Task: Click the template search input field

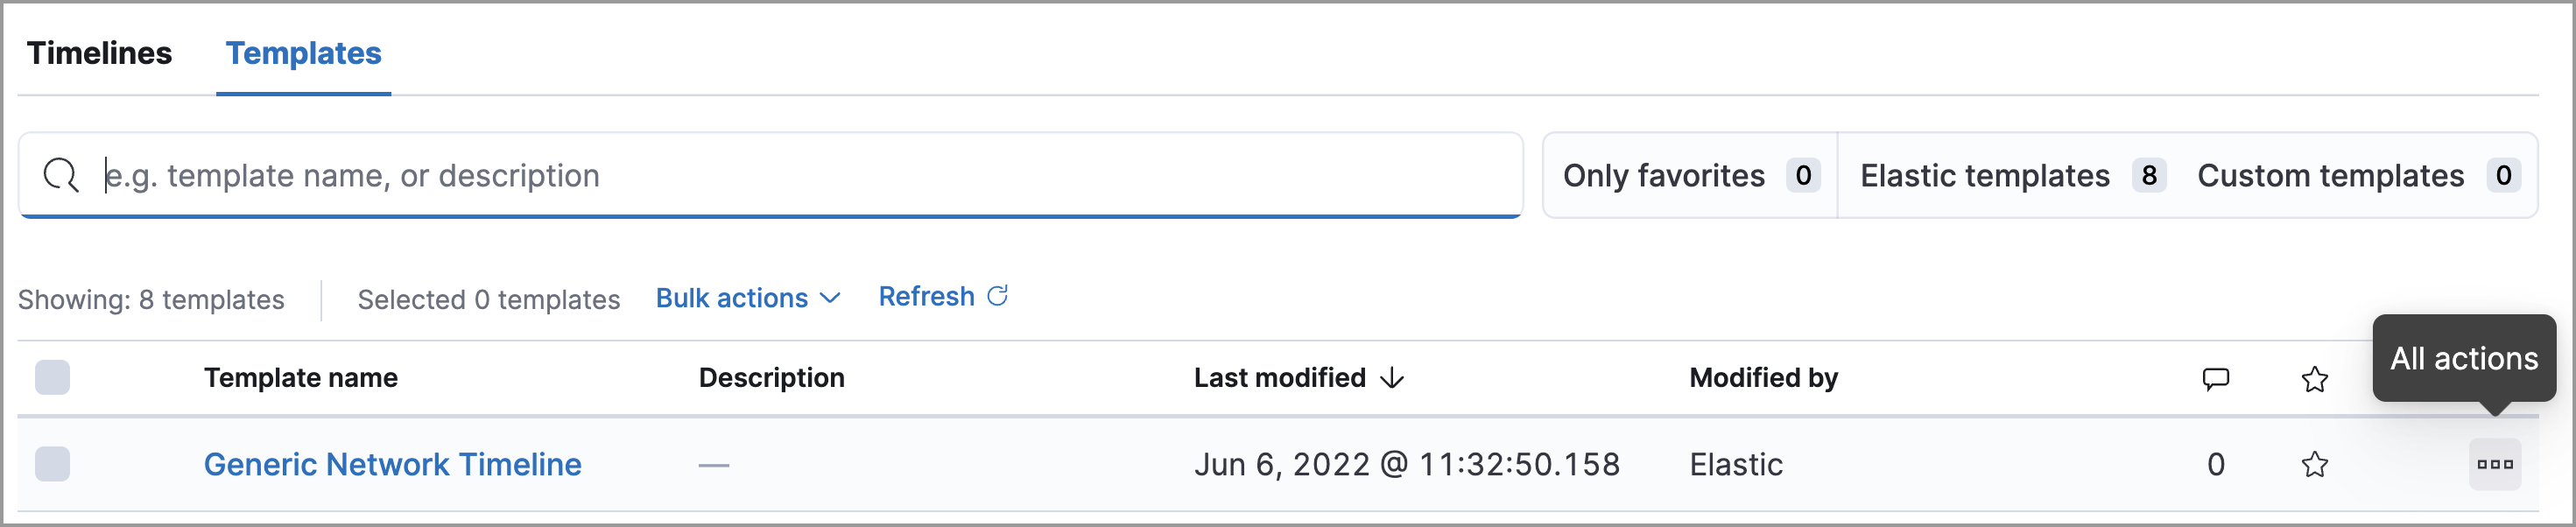Action: pos(700,175)
